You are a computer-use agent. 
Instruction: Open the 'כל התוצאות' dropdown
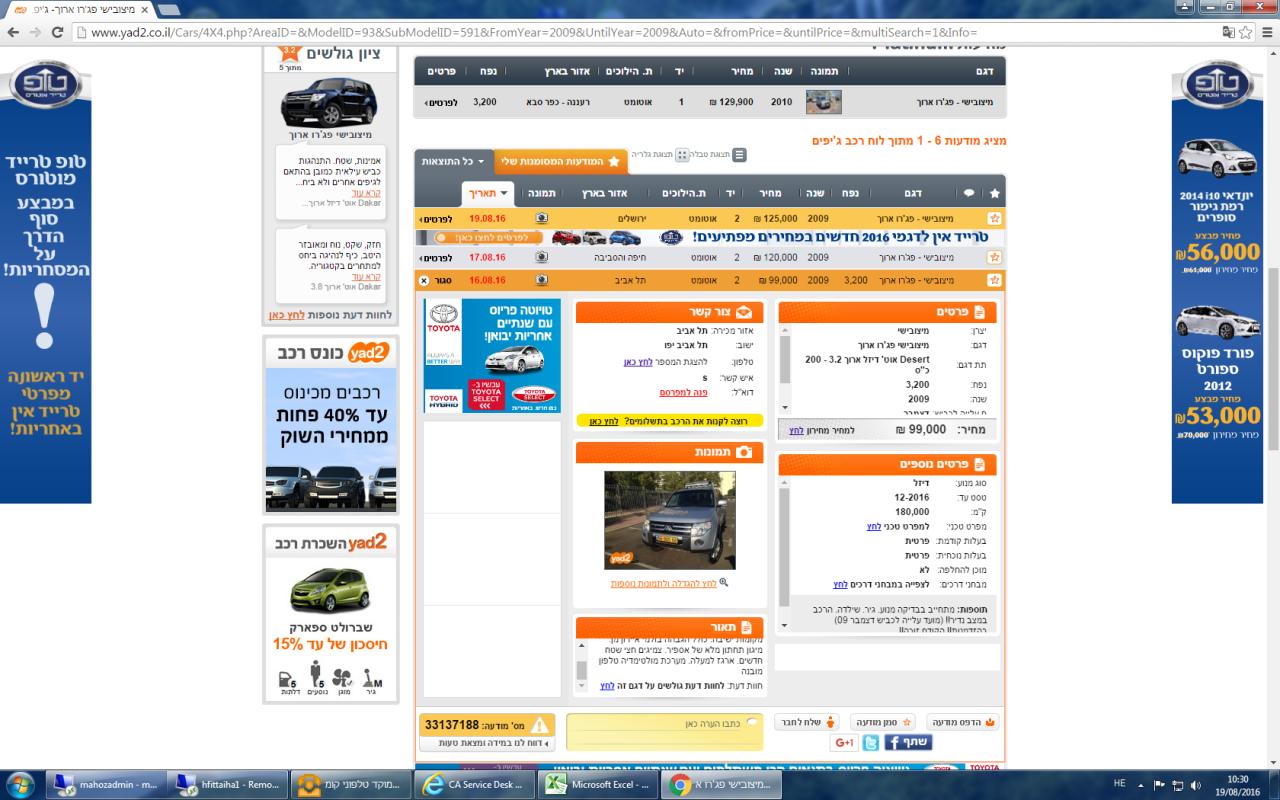453,161
